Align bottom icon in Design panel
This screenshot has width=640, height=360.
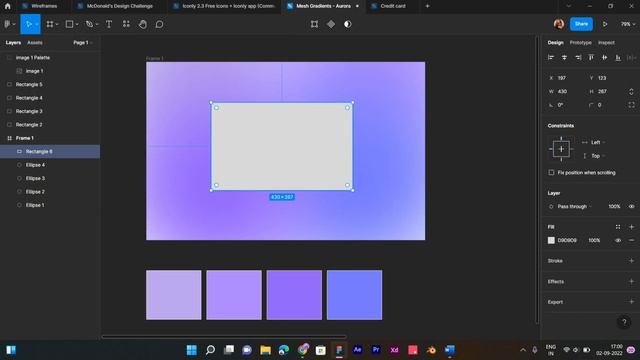tap(618, 58)
